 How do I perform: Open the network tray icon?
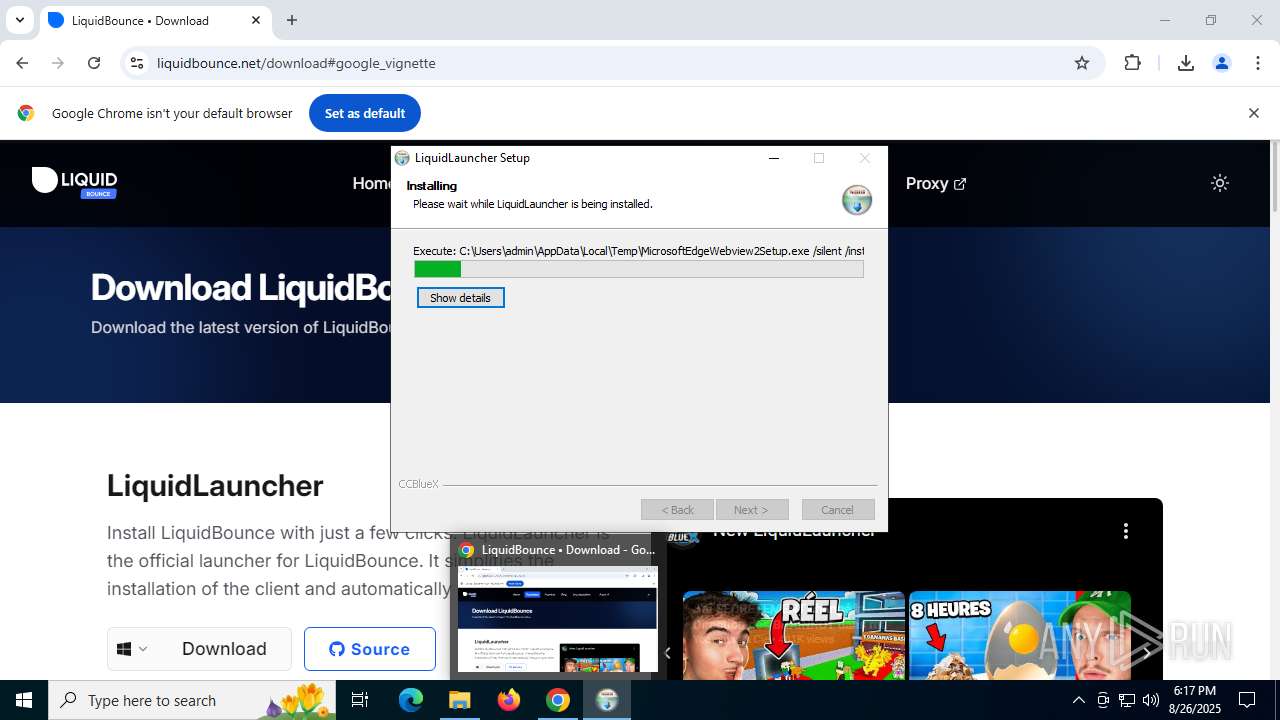coord(1127,700)
